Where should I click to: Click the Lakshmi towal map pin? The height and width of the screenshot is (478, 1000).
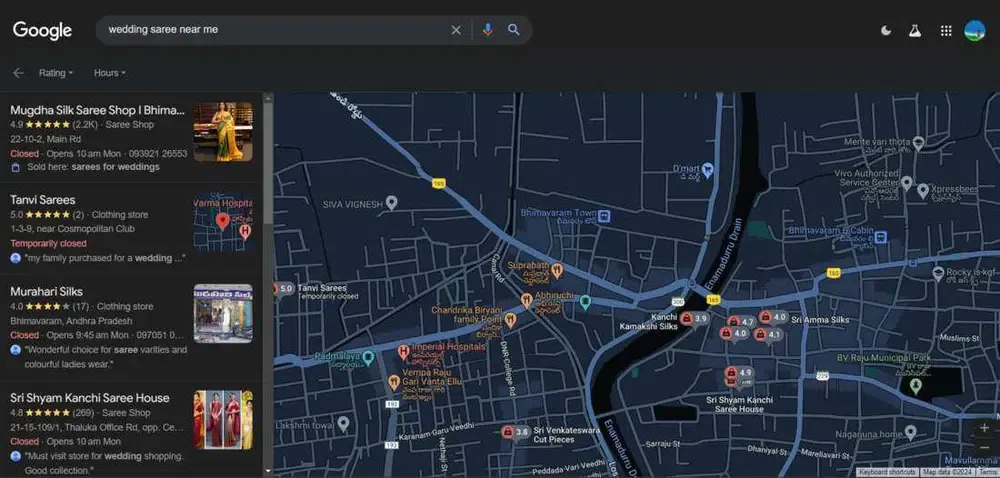coord(343,423)
